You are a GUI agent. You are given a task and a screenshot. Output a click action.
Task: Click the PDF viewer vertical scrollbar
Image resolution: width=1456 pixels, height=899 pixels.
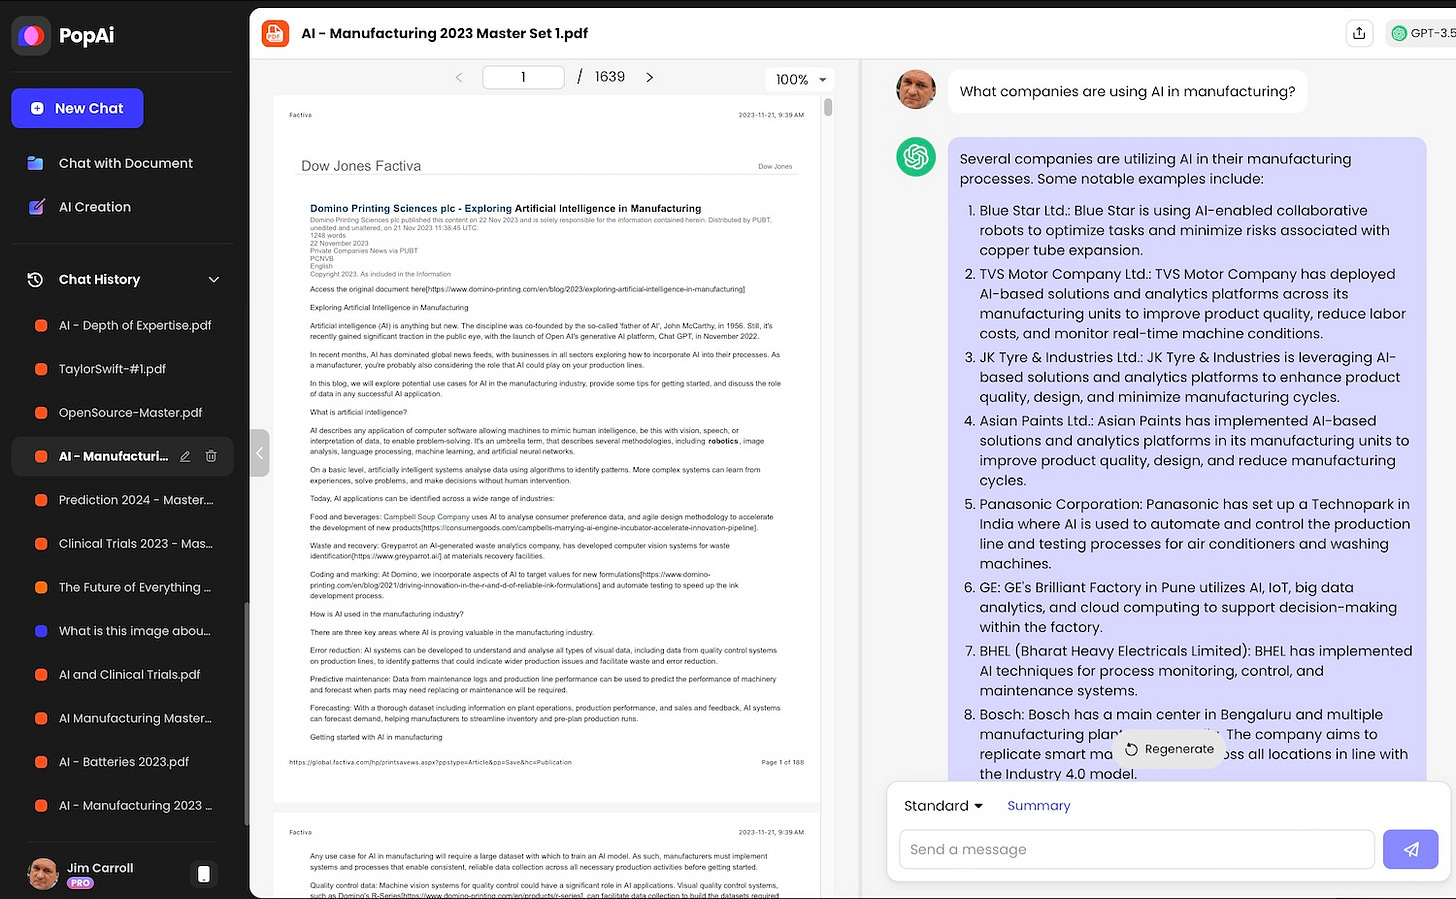[828, 107]
